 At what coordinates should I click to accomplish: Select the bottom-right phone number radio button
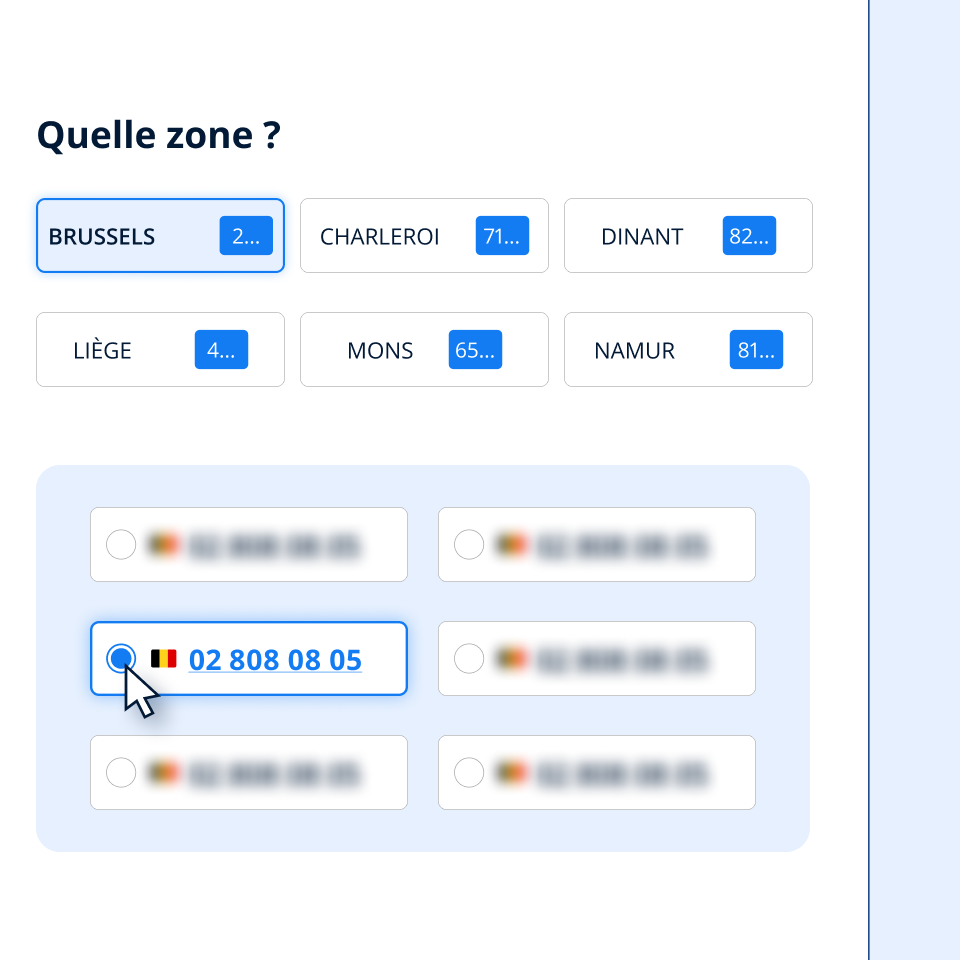point(468,772)
